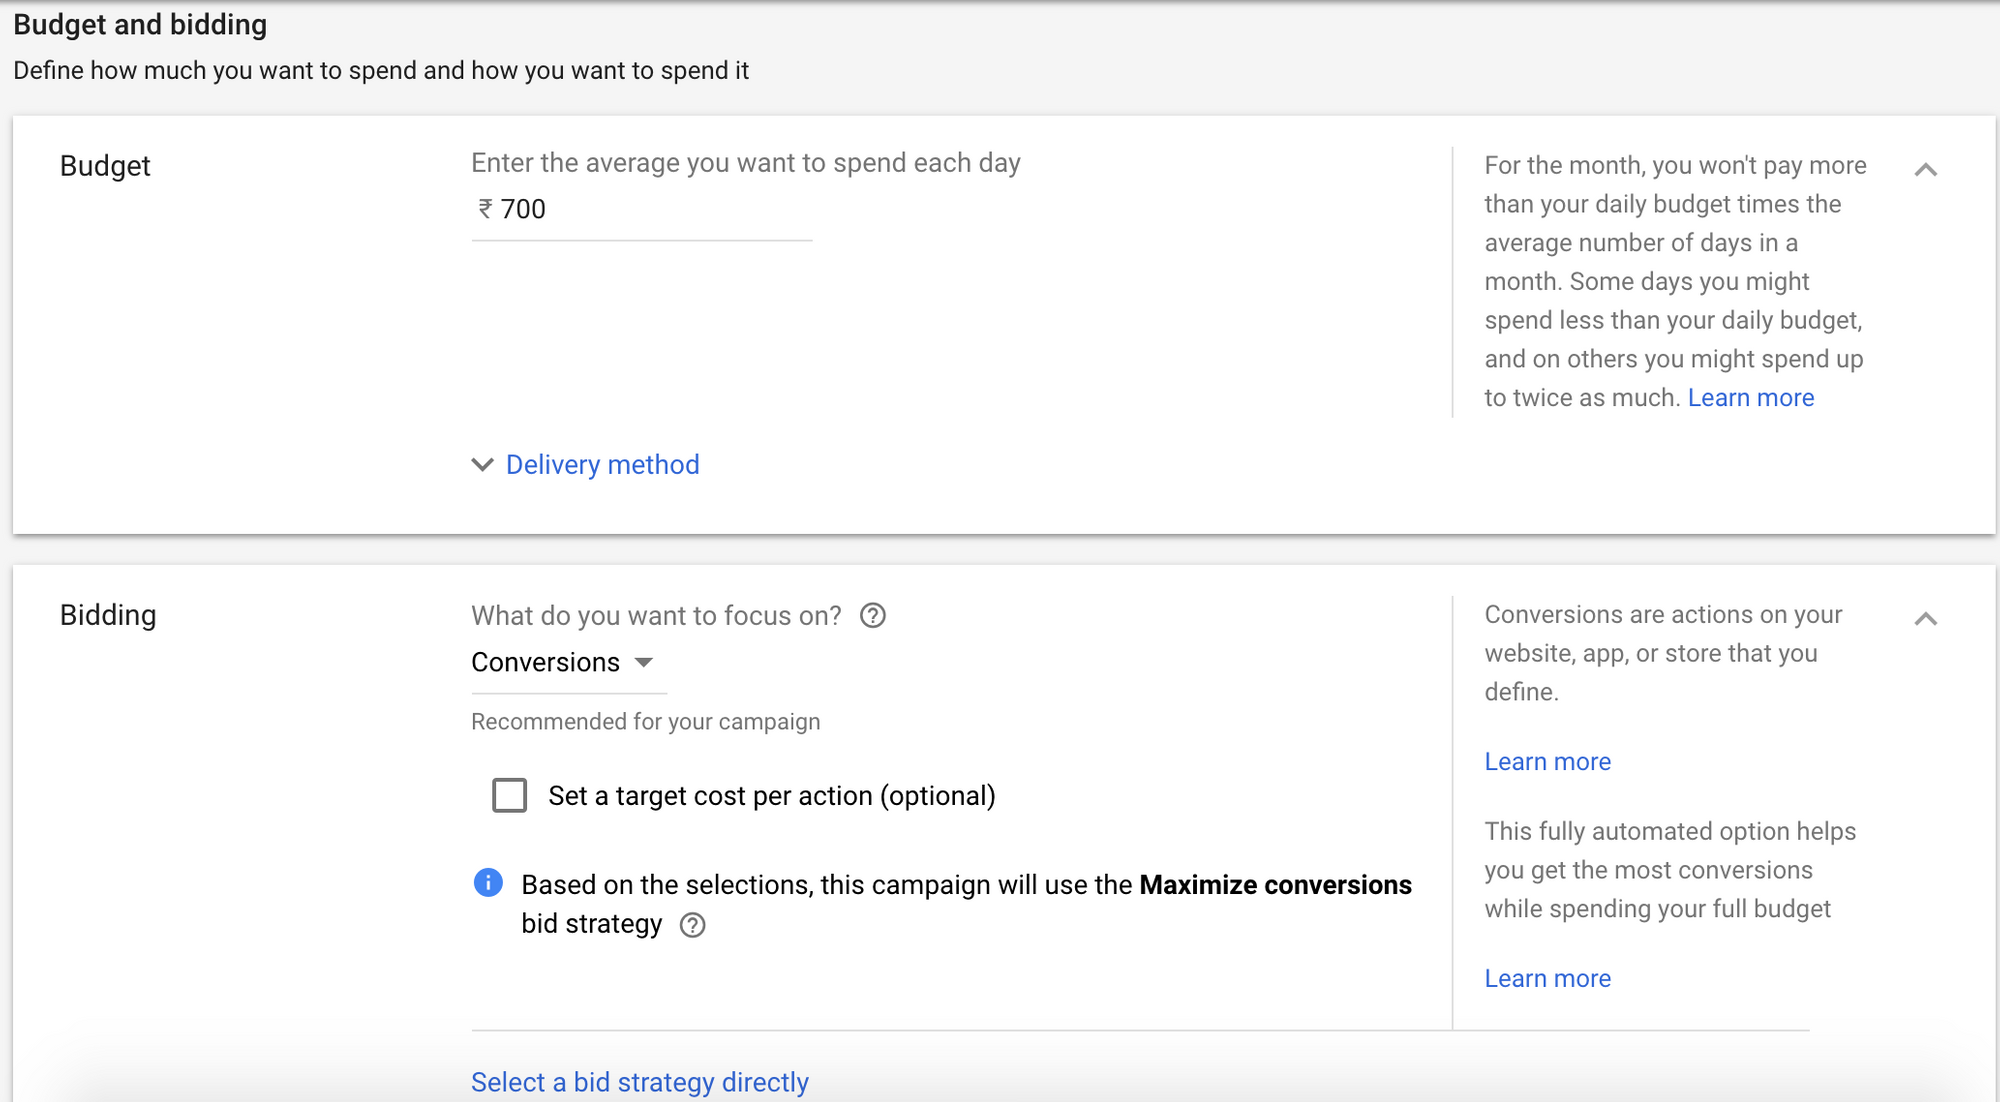The width and height of the screenshot is (2000, 1102).
Task: Click the blue info icon
Action: click(x=488, y=883)
